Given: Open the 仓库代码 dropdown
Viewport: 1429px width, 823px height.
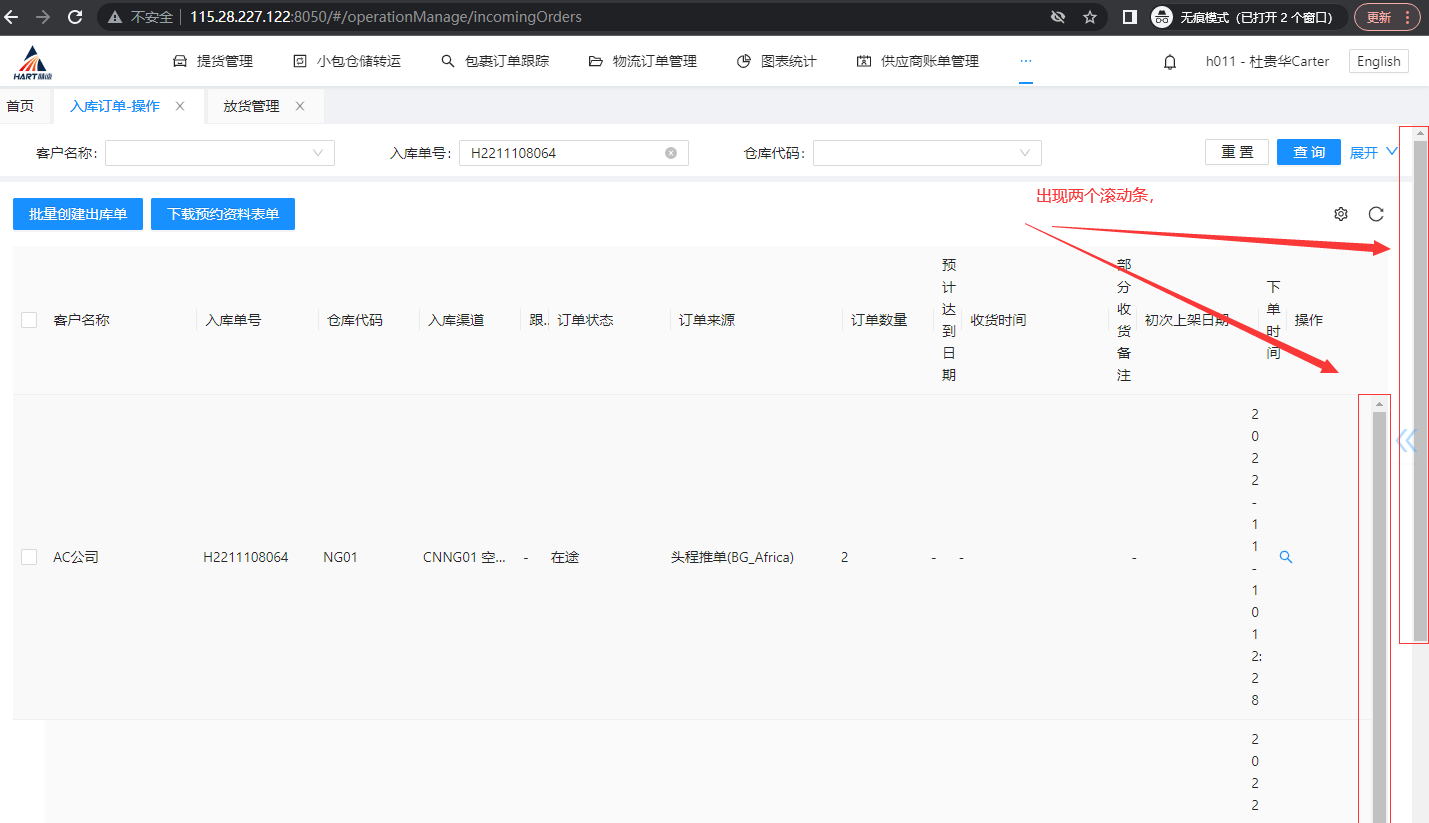Looking at the screenshot, I should 926,153.
